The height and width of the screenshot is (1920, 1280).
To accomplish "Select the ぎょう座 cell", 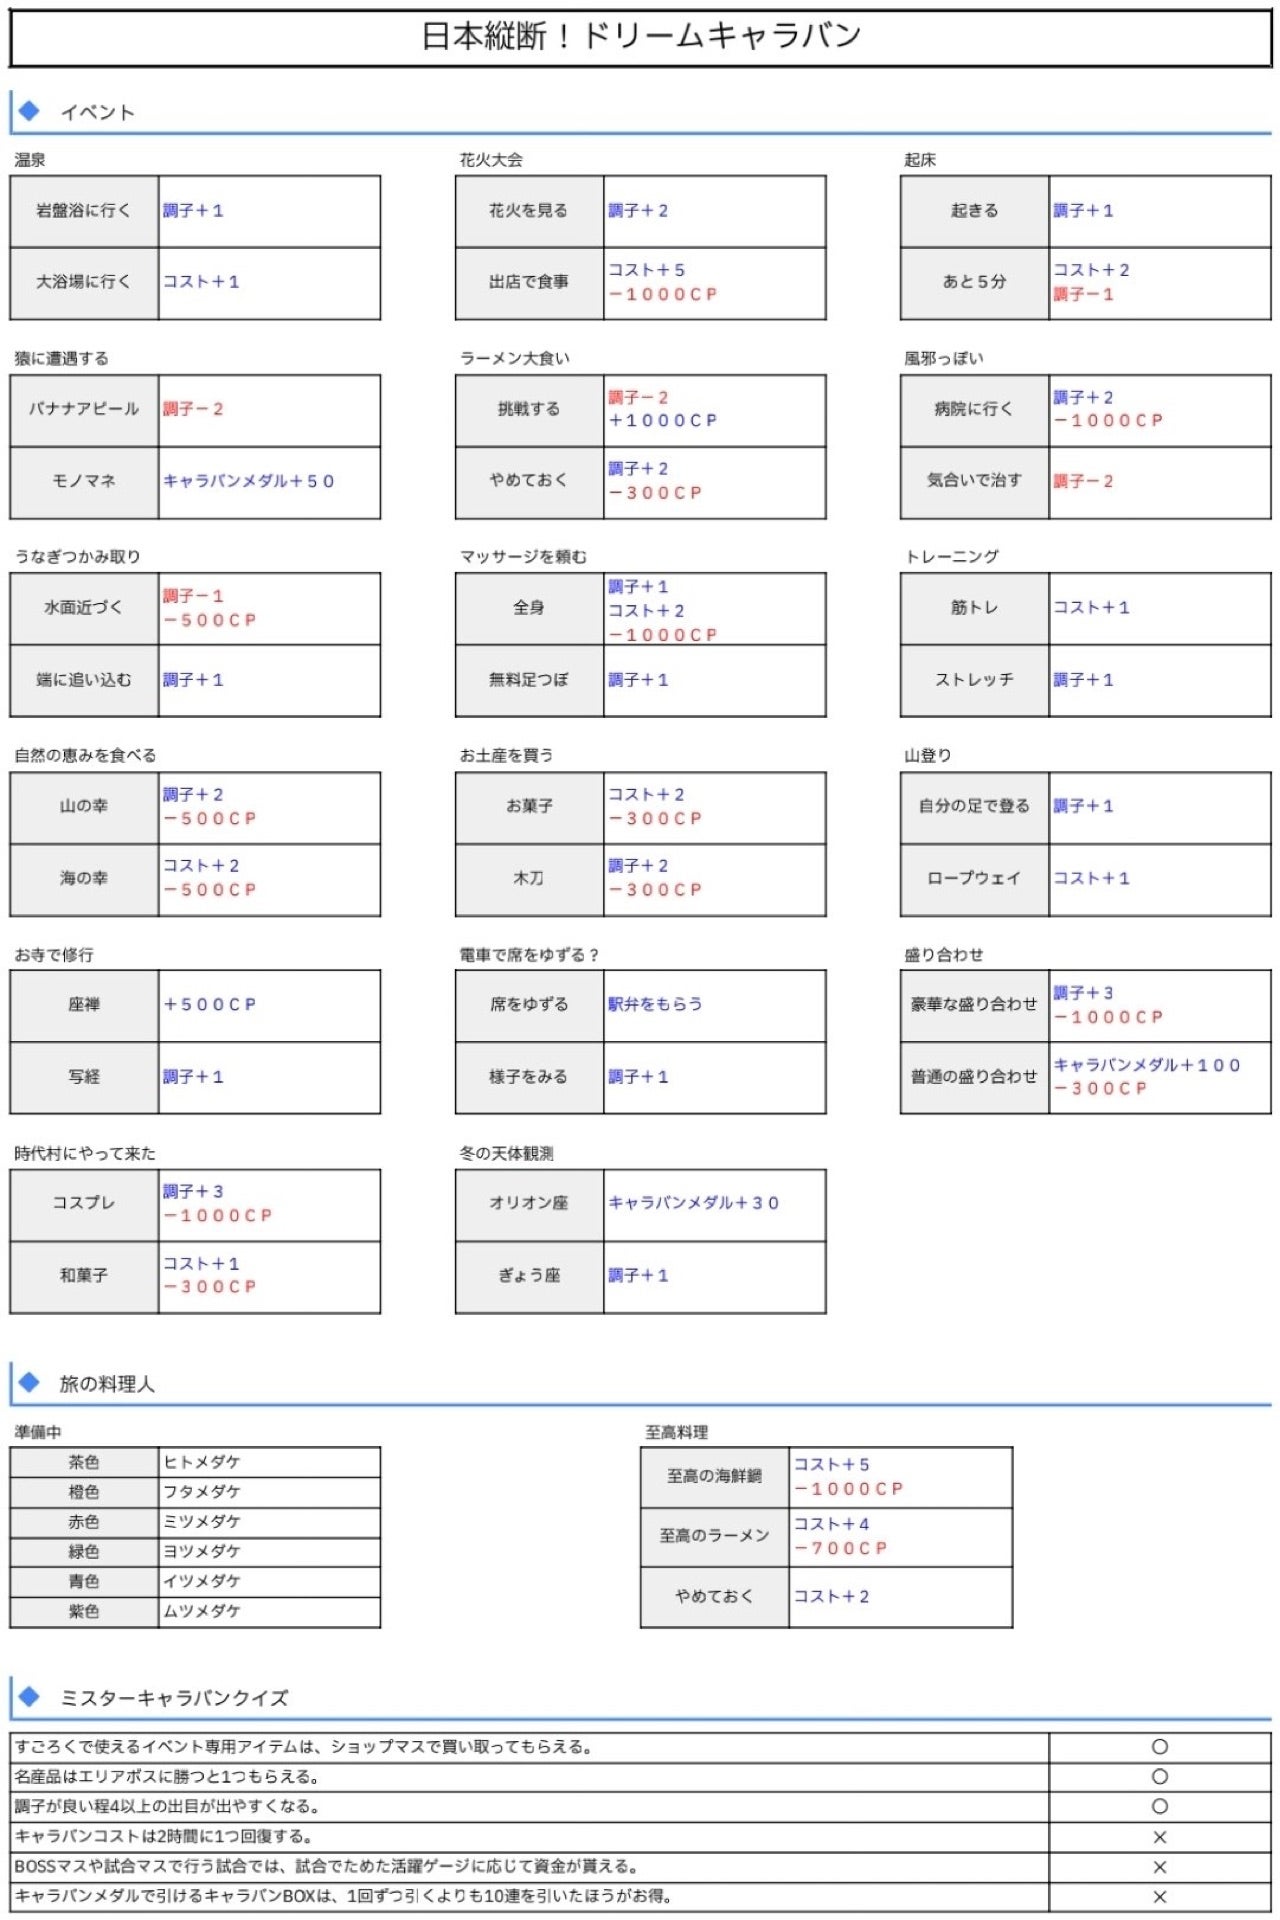I will (529, 1276).
